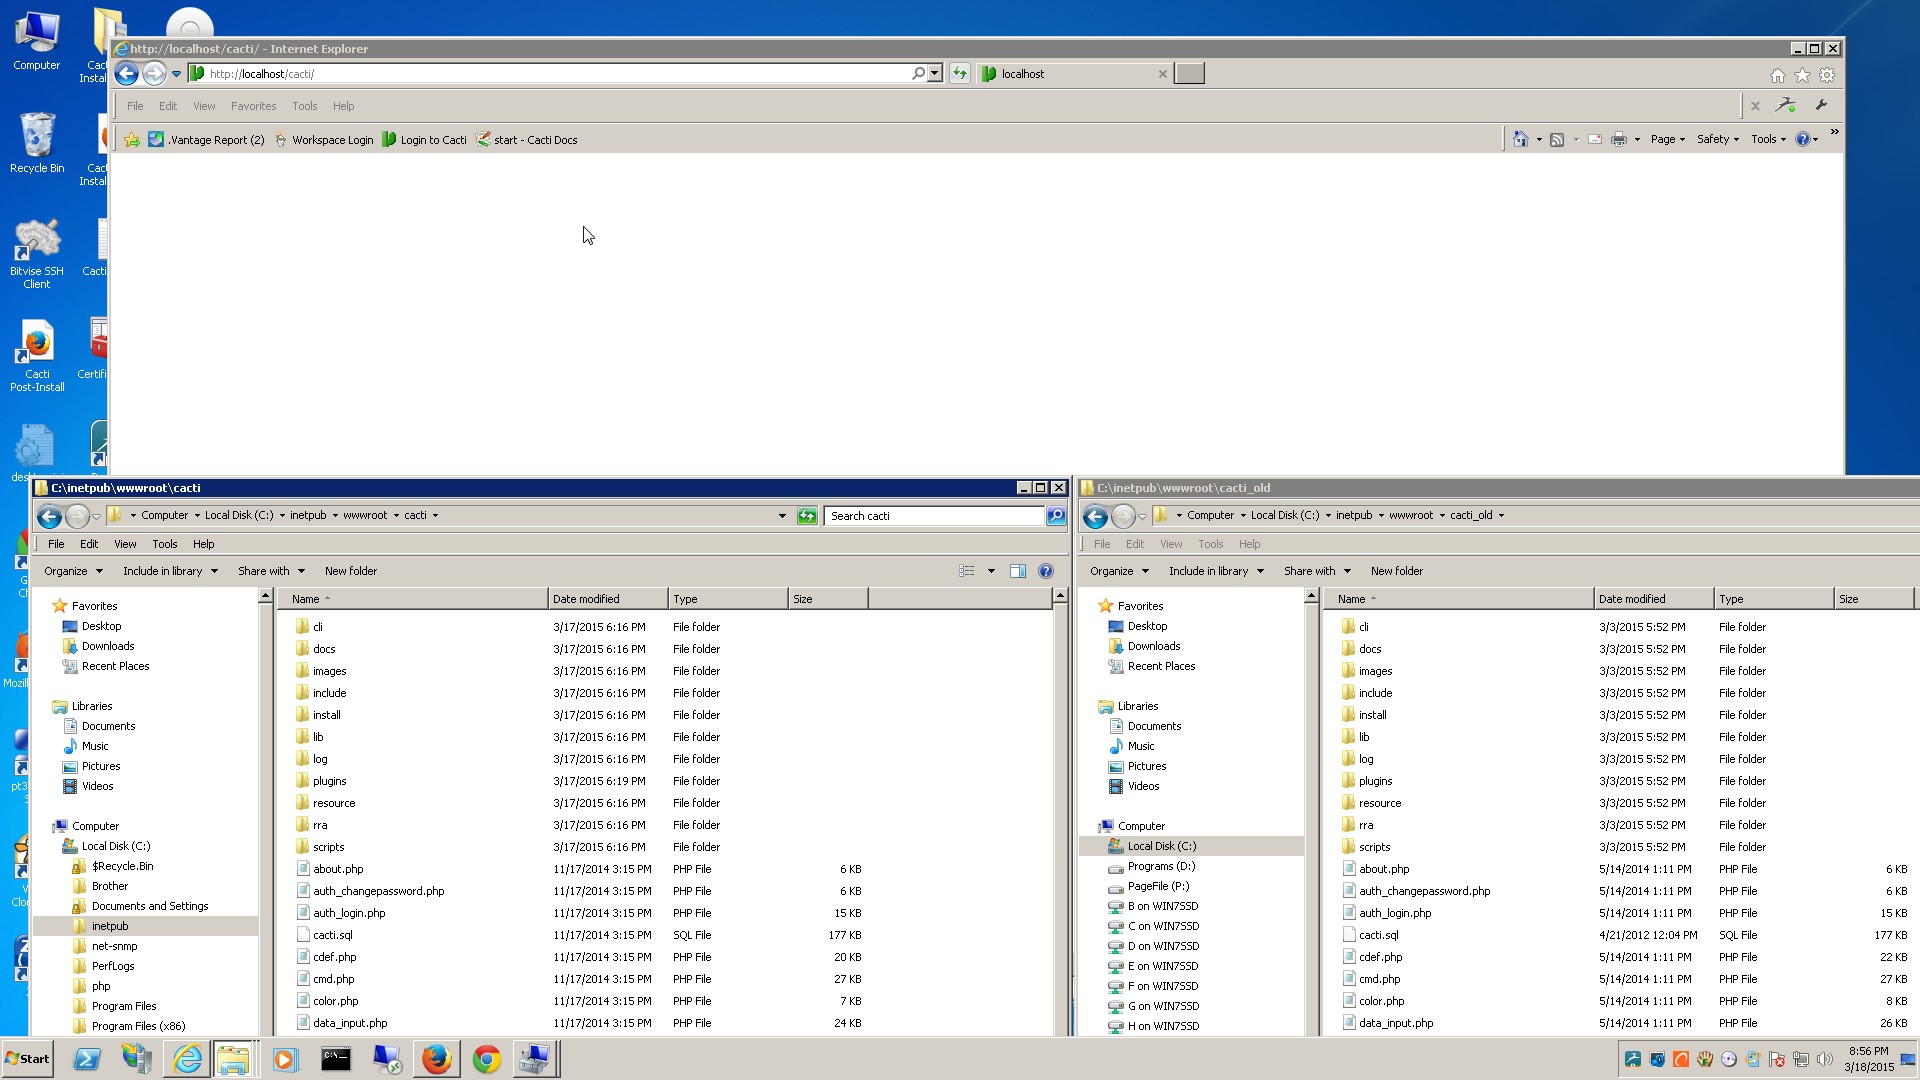Click the Internet Explorer forward arrow

point(154,73)
